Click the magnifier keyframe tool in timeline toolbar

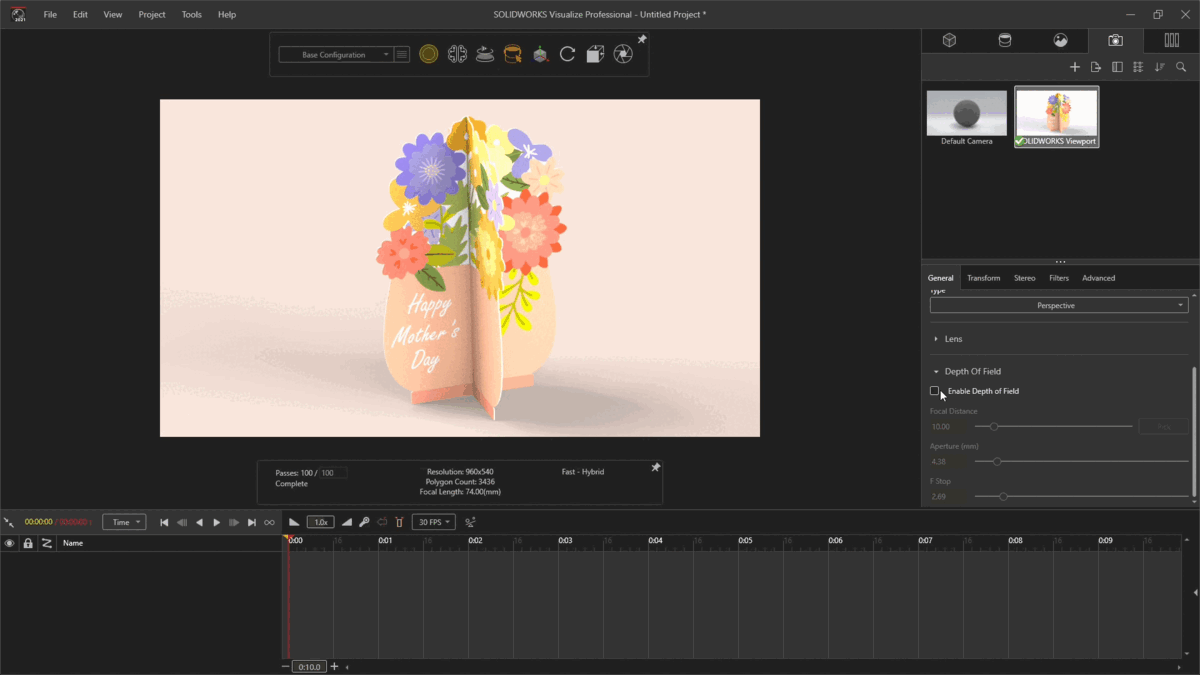coord(364,521)
